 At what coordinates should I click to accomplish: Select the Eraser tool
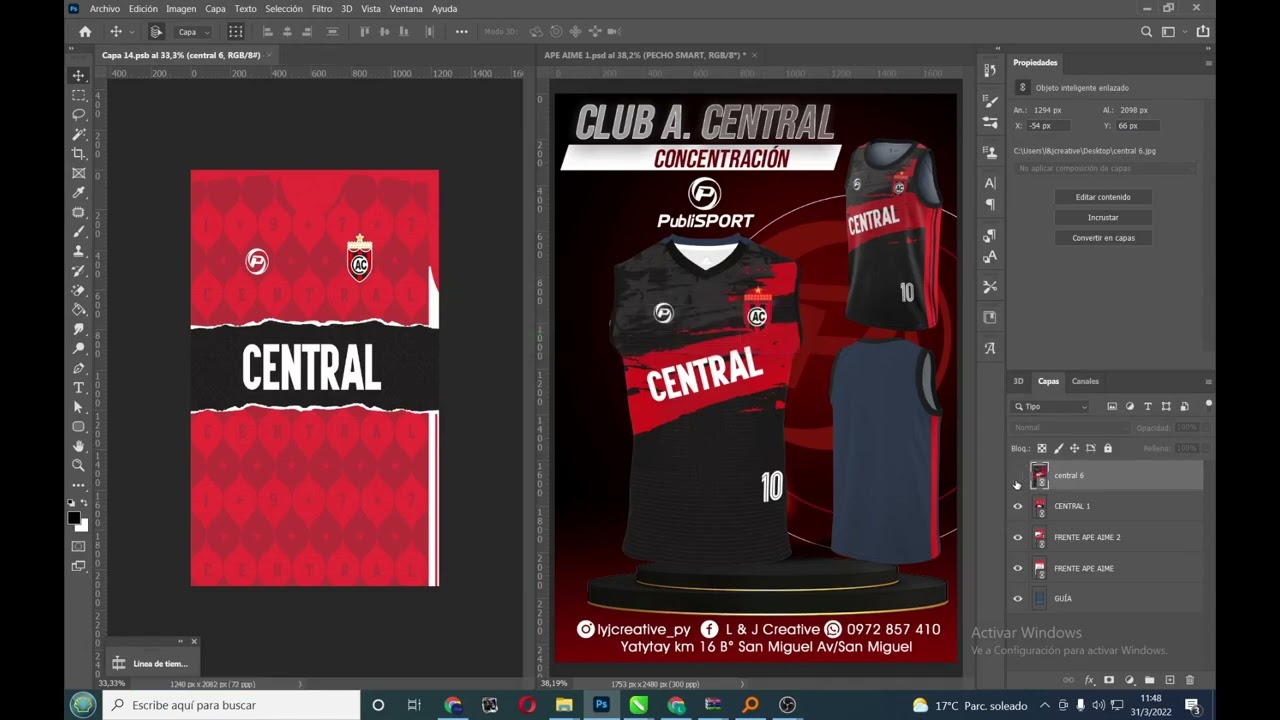(78, 290)
